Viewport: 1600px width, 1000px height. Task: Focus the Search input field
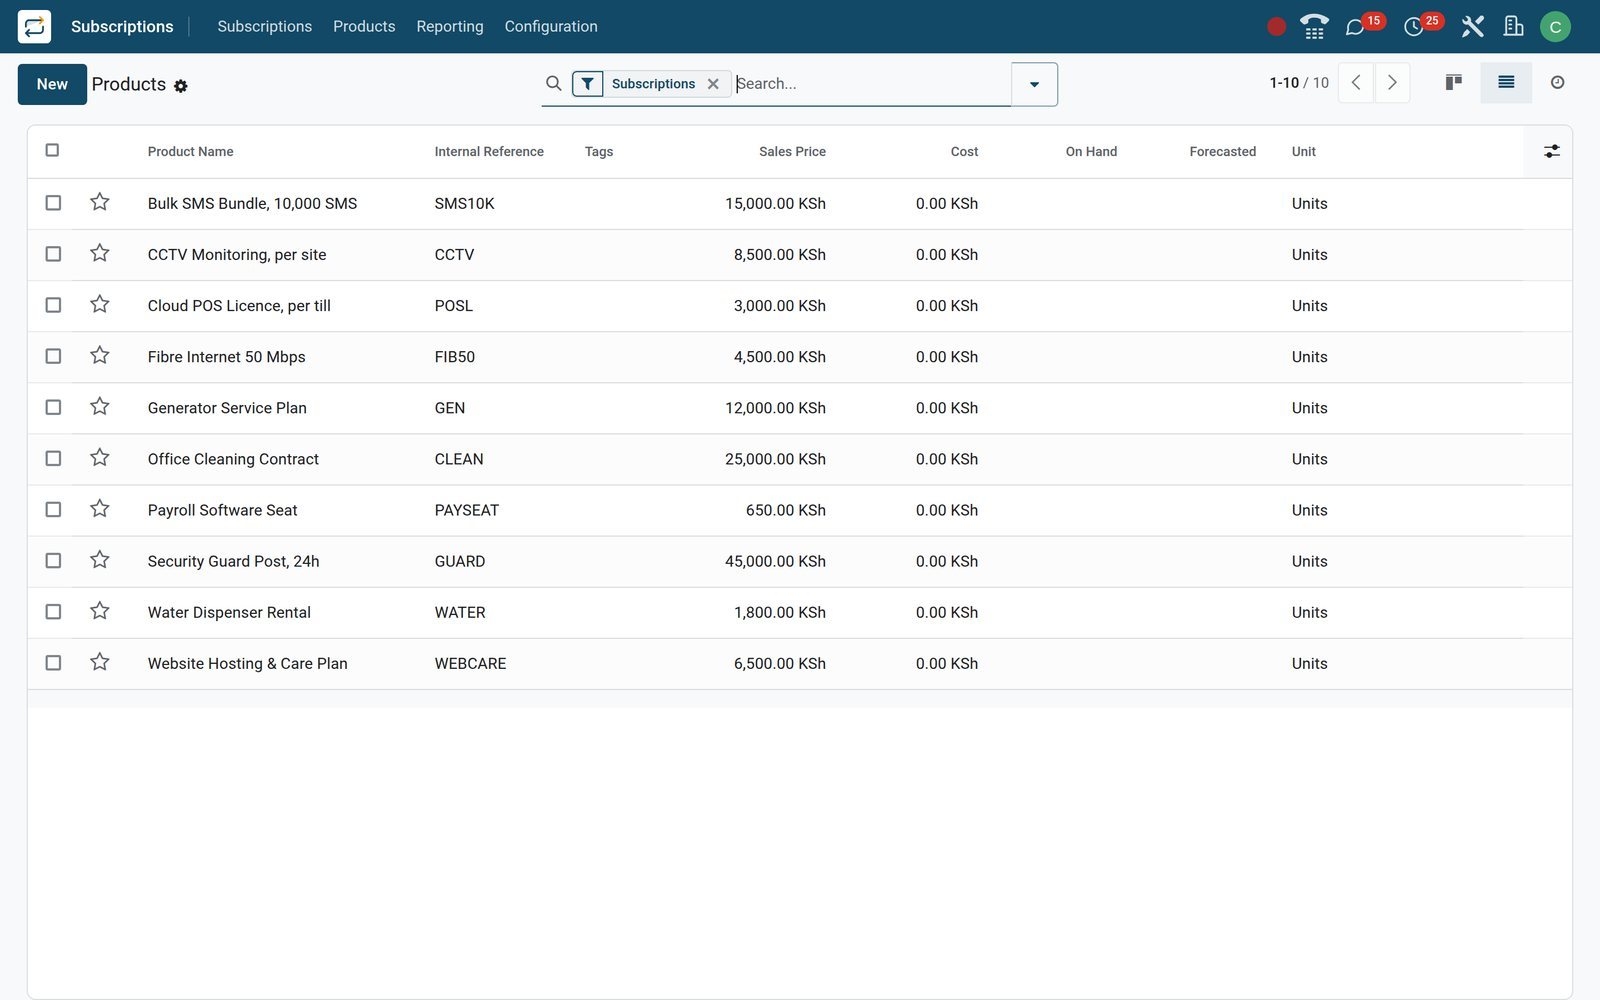pos(870,84)
